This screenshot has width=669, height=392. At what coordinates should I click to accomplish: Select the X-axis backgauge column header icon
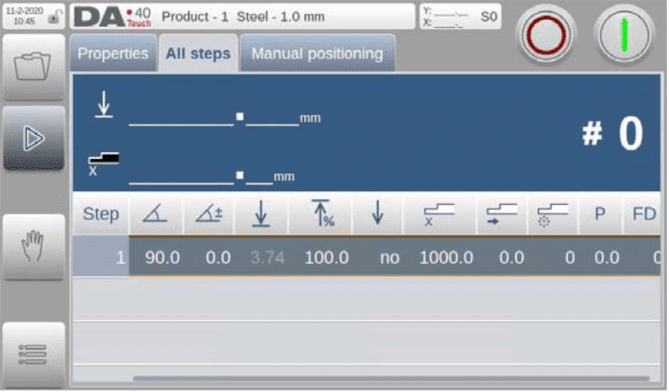click(x=439, y=213)
